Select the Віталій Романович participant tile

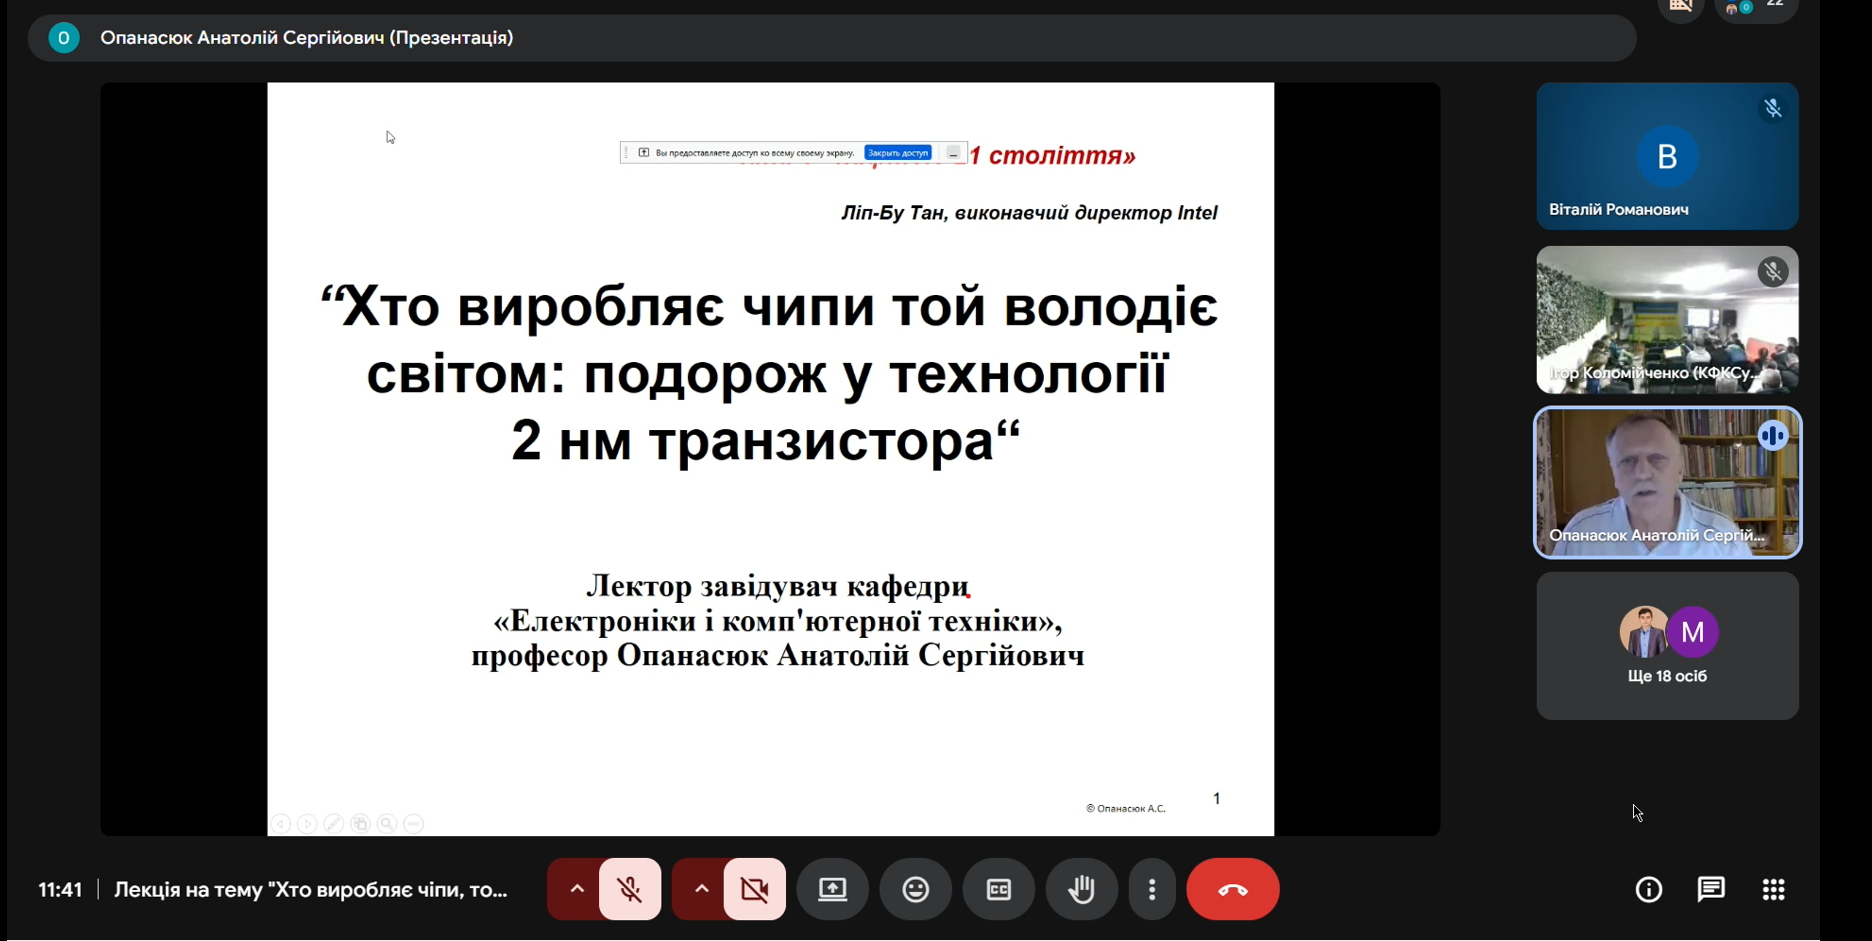click(x=1667, y=156)
